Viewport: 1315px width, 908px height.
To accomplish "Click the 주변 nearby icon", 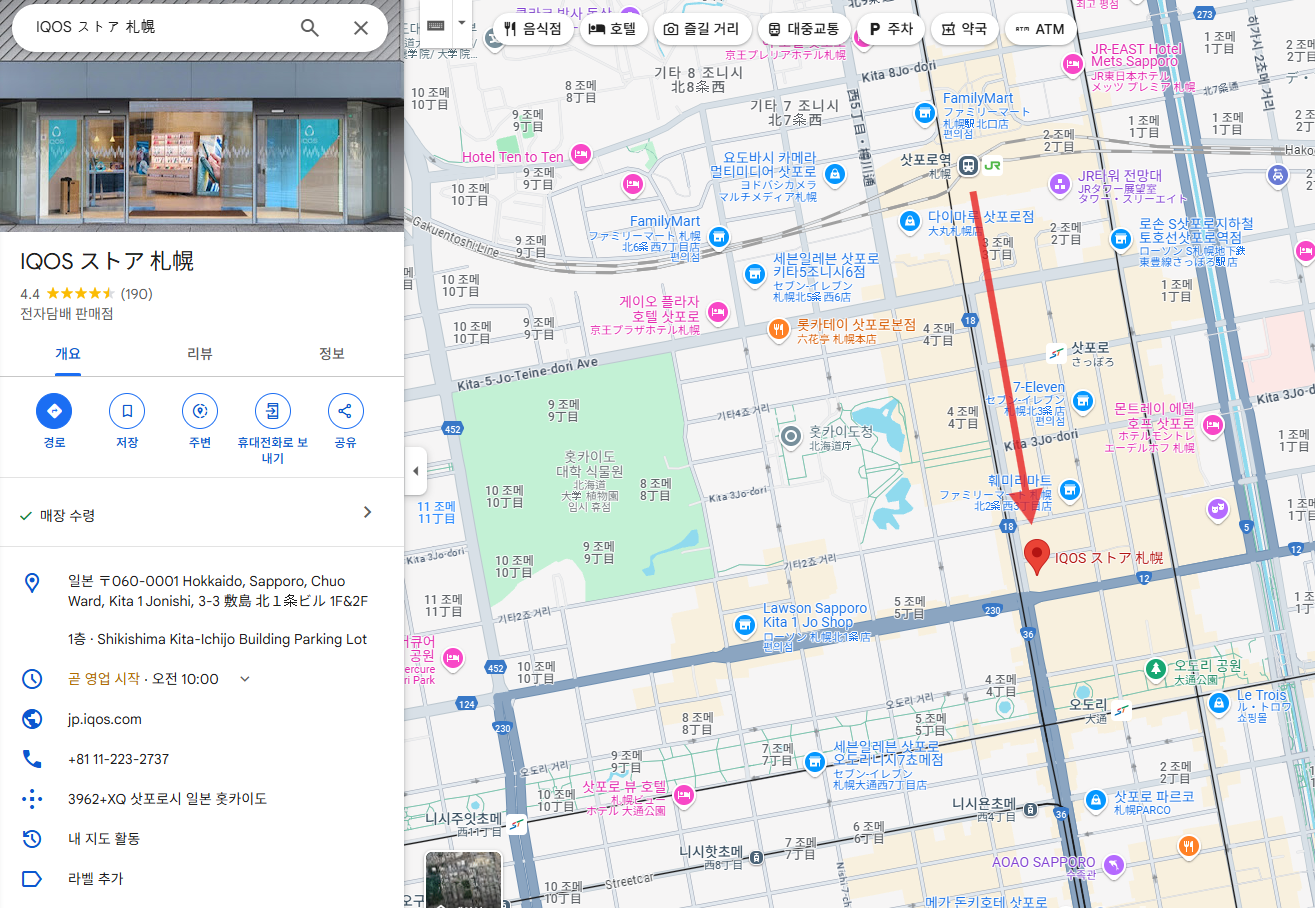I will tap(200, 411).
